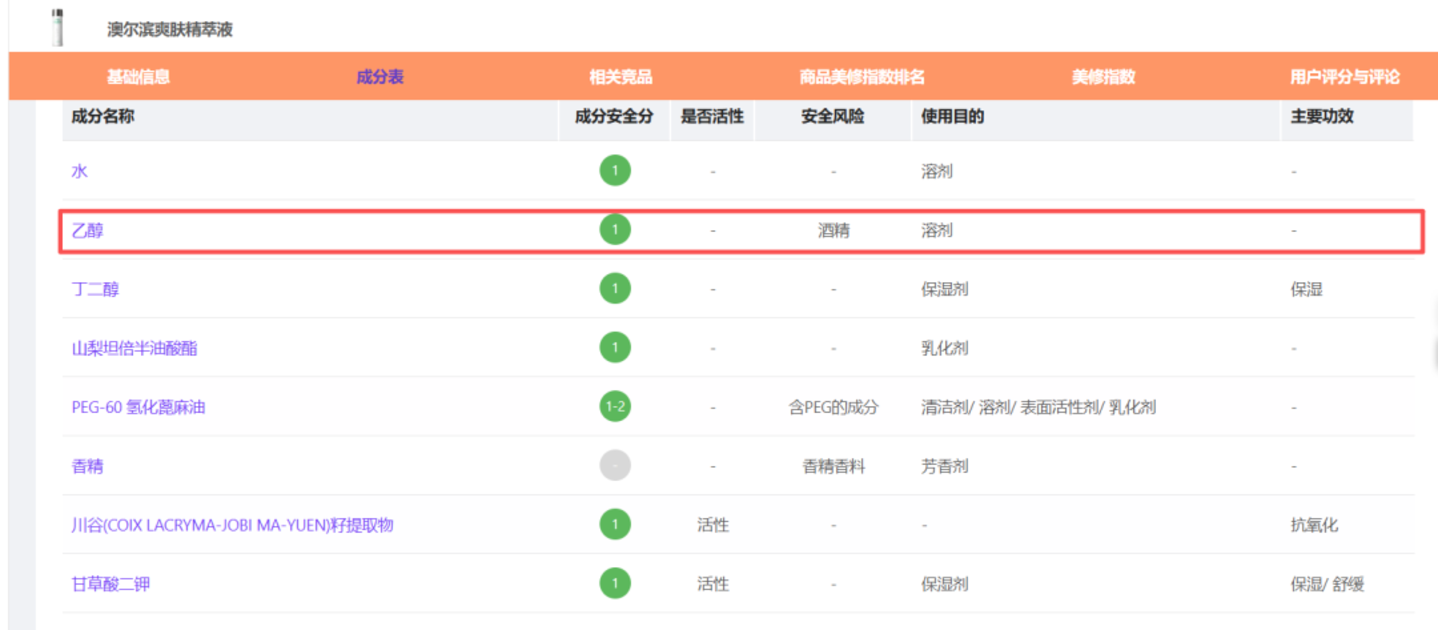
Task: Switch to the 基础信息 tab
Action: coord(138,77)
